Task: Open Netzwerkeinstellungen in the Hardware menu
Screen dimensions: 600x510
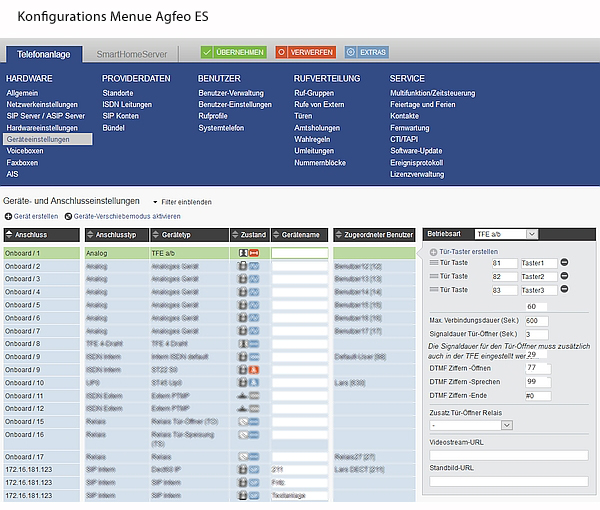Action: (42, 104)
